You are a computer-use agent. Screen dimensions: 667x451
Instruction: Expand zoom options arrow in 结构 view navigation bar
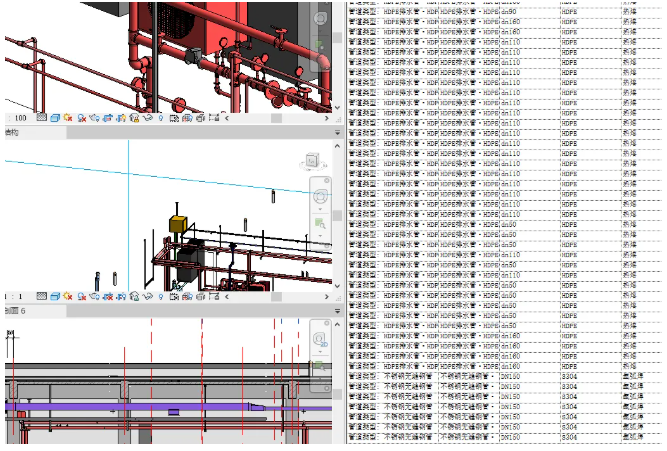point(320,236)
